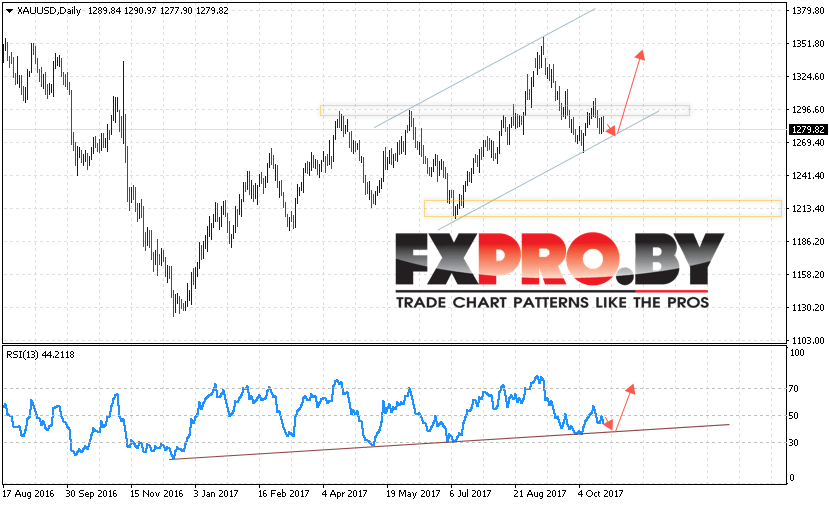
Task: Select the brown RSI support trendline
Action: tap(449, 442)
